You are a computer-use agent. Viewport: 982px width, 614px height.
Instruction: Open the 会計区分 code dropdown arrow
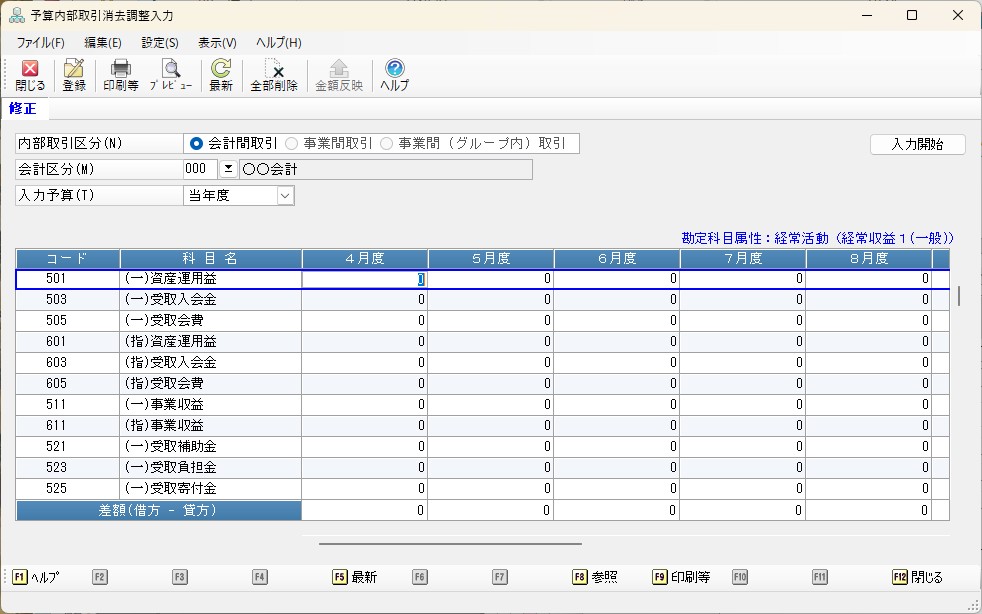[x=227, y=169]
